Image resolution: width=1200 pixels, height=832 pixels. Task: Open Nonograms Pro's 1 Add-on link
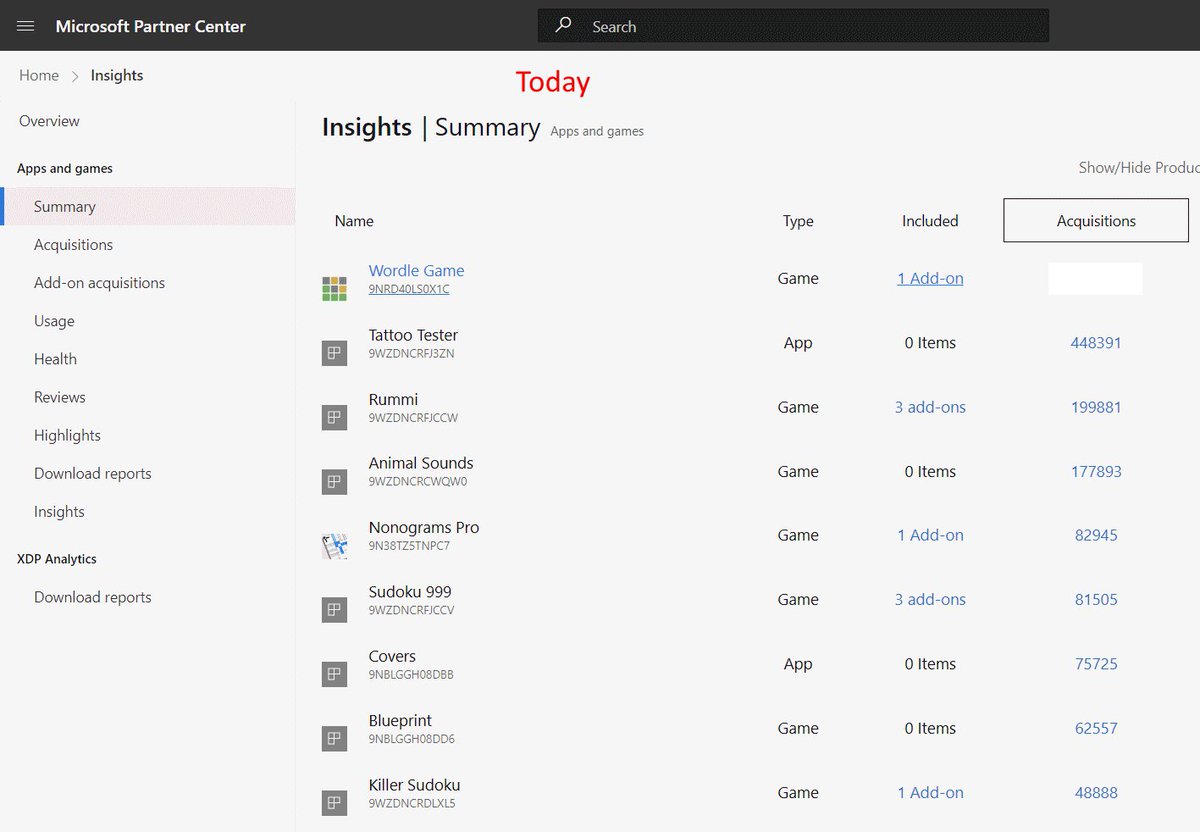[930, 535]
